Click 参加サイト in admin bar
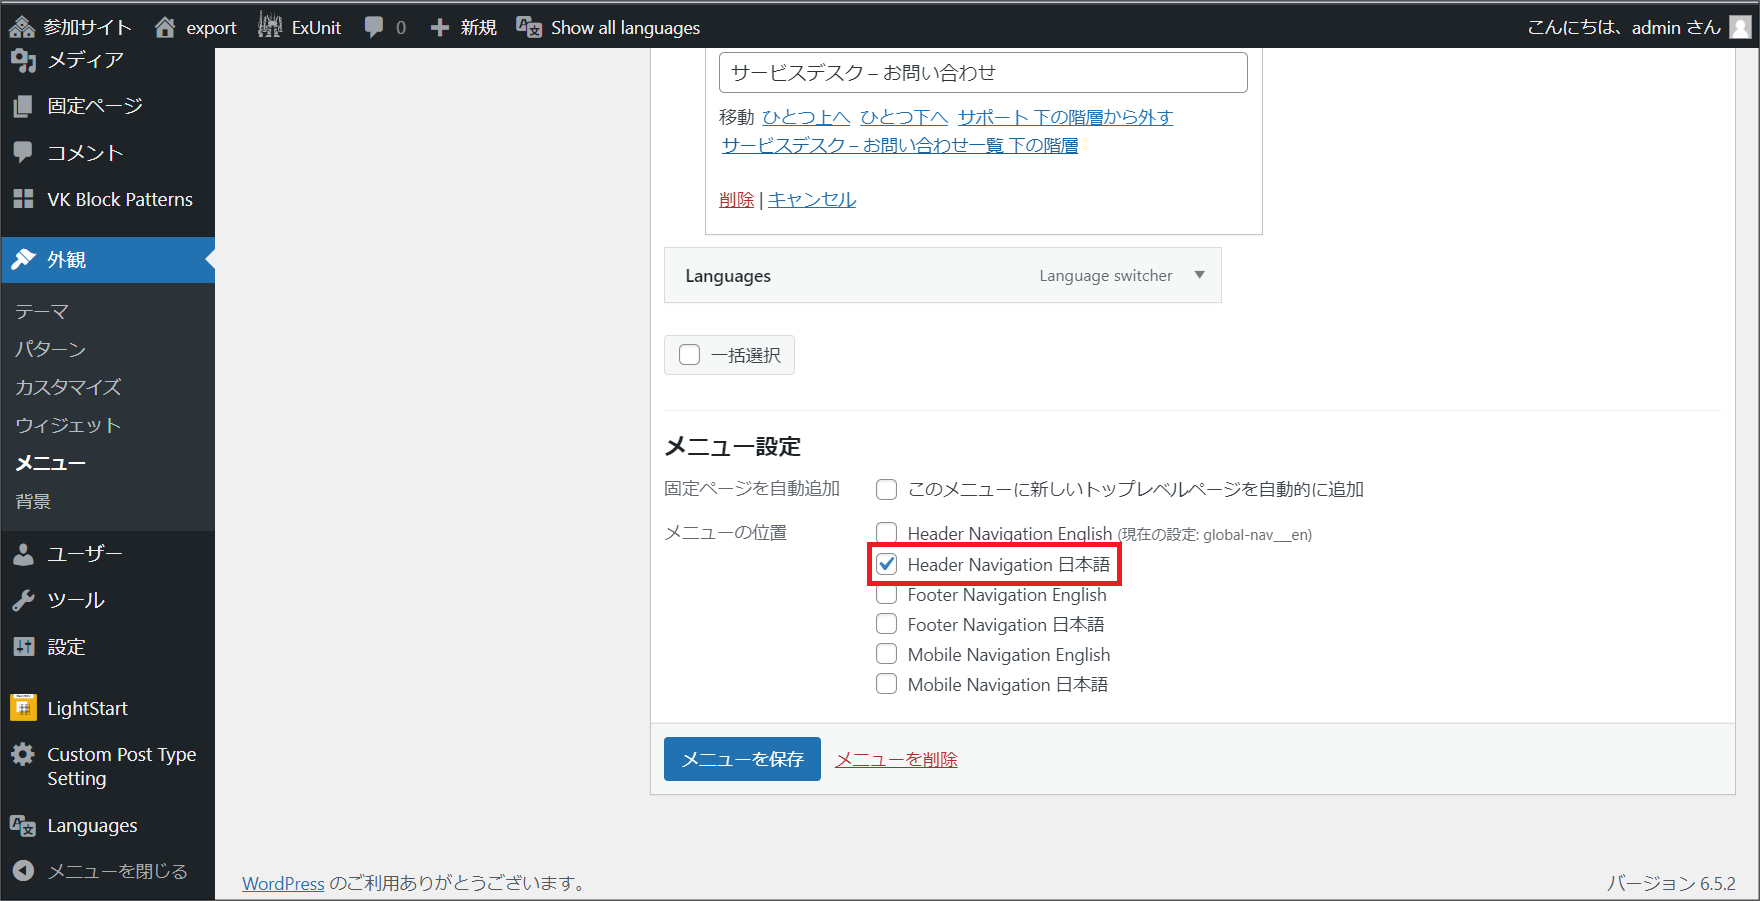Screen dimensions: 1760x901 tap(87, 27)
